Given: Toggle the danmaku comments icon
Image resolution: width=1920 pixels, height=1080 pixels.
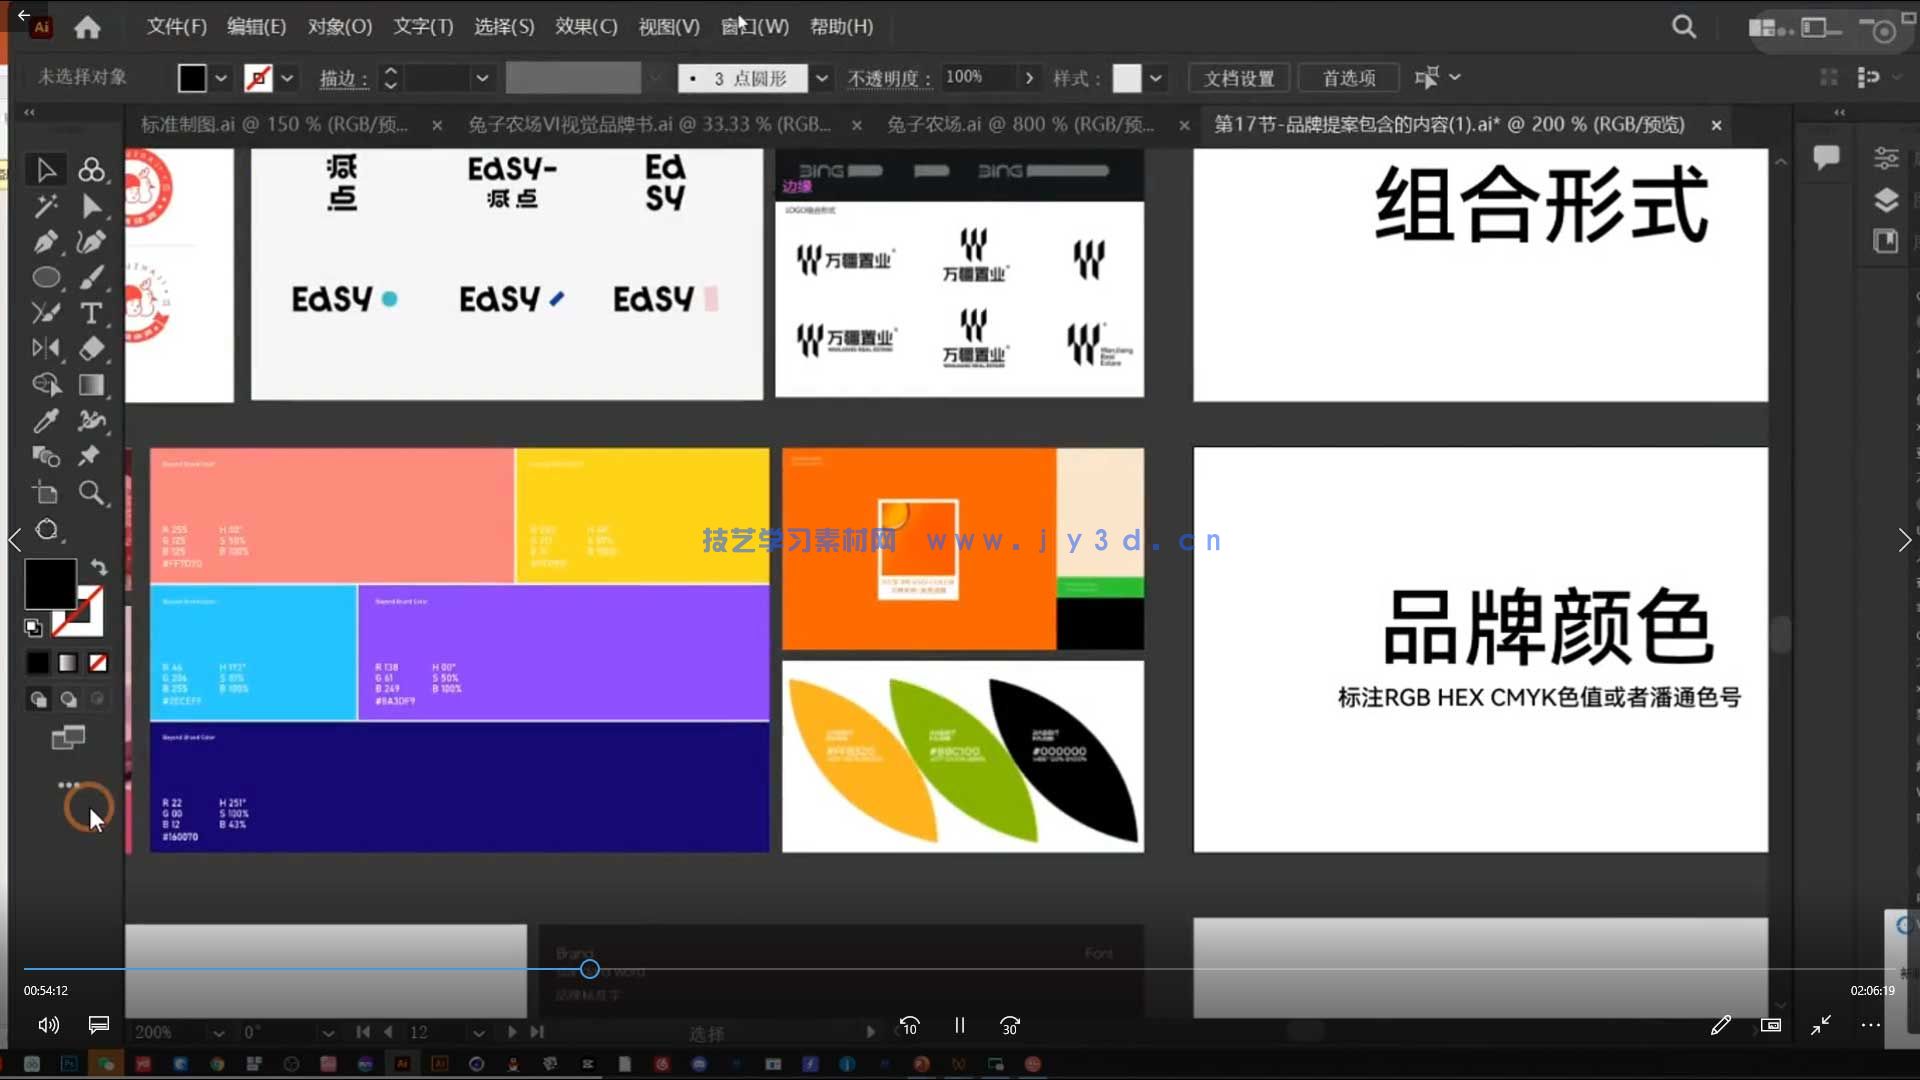Looking at the screenshot, I should click(x=97, y=1025).
